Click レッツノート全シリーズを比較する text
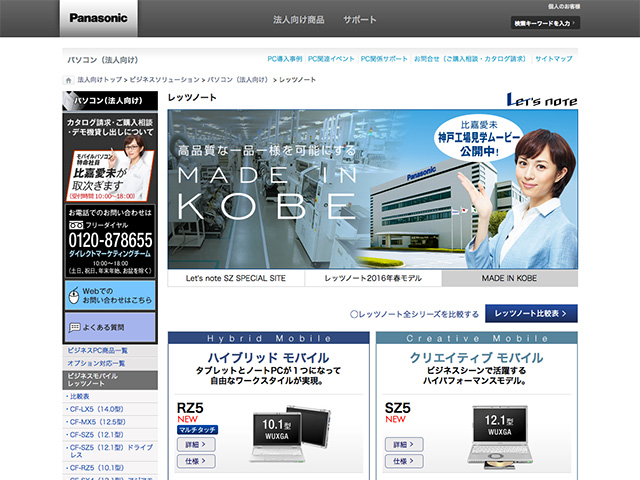Screen dimensions: 640x480 [415, 314]
